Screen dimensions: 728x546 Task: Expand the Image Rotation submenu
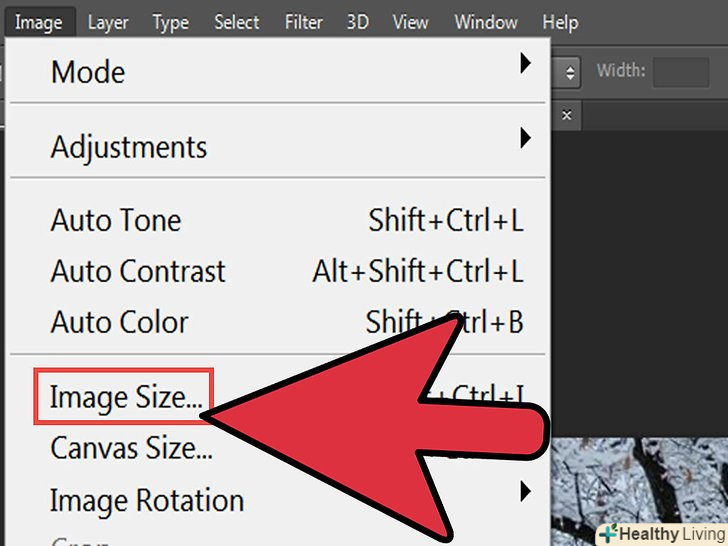147,500
